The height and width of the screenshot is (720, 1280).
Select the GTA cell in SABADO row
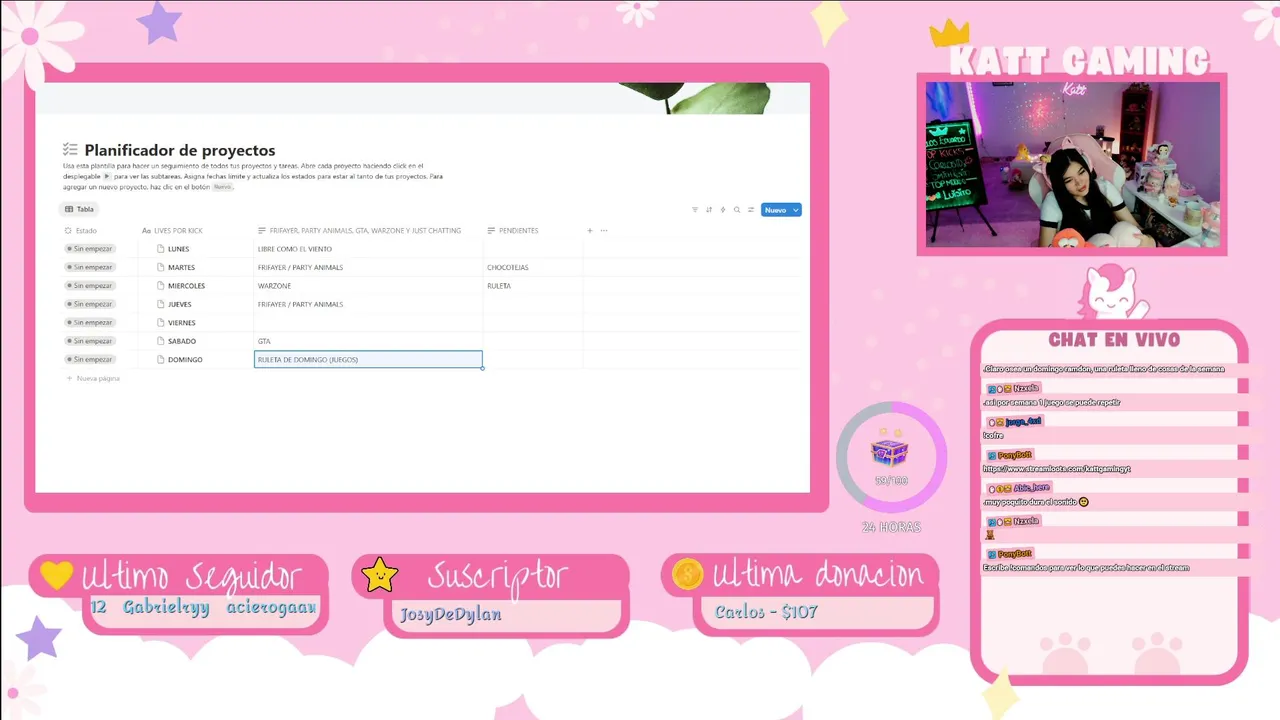point(369,341)
